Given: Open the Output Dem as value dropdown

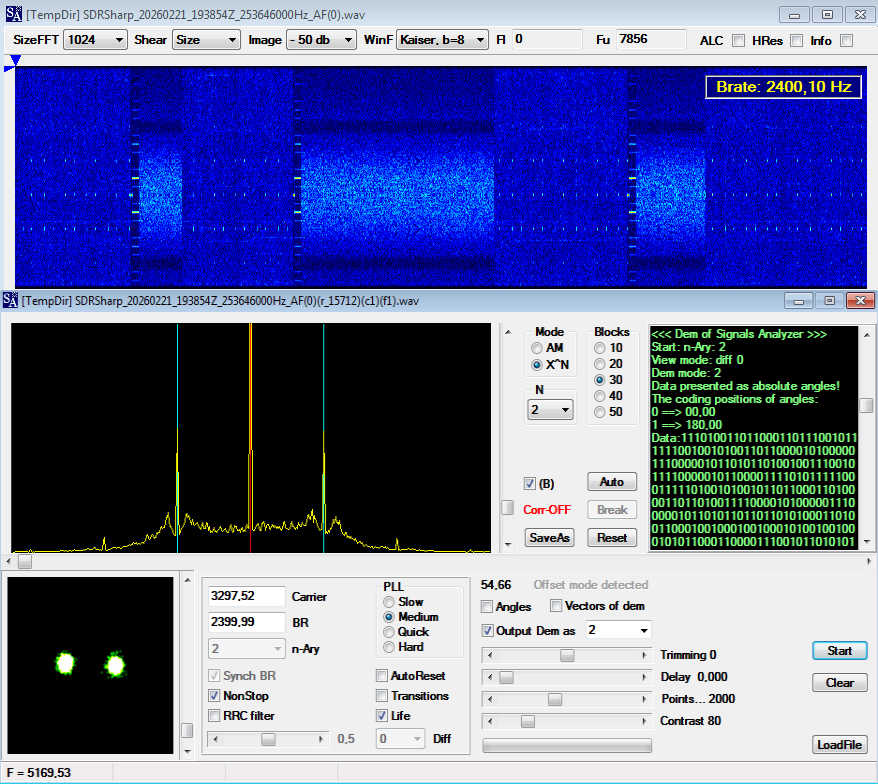Looking at the screenshot, I should [x=618, y=631].
